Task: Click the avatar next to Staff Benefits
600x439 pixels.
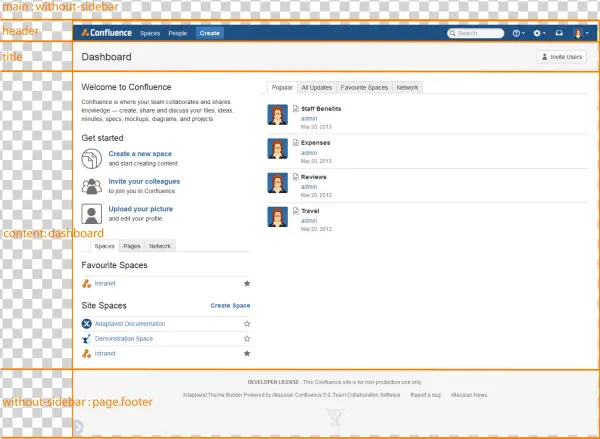Action: click(277, 115)
